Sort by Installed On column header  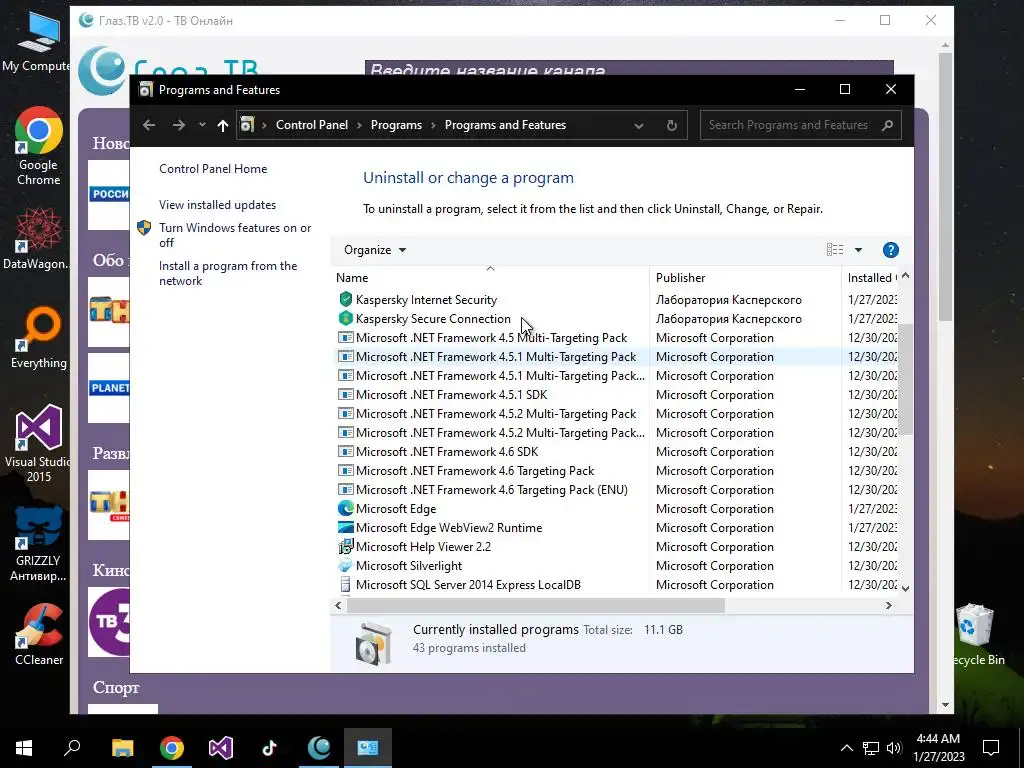pos(871,278)
